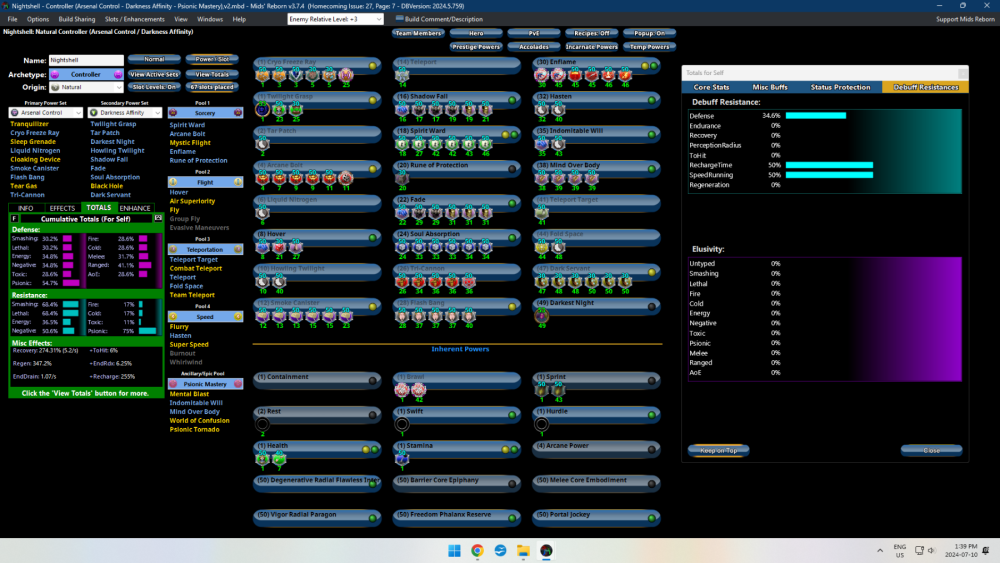Click the RechargeTime debuff resistance bar
This screenshot has height=563, width=1000.
pos(829,165)
